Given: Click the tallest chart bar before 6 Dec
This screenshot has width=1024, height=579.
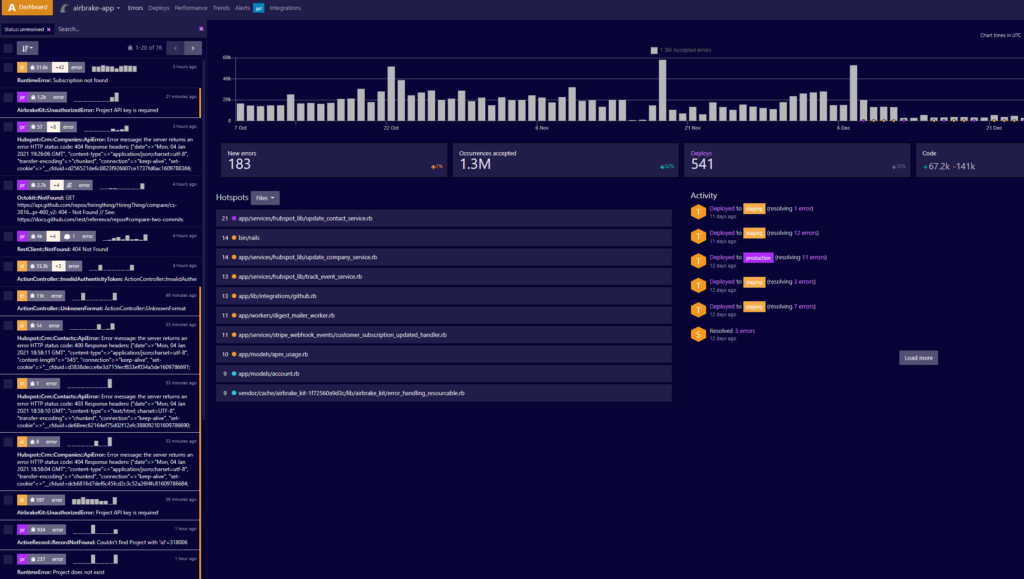Looking at the screenshot, I should (662, 90).
